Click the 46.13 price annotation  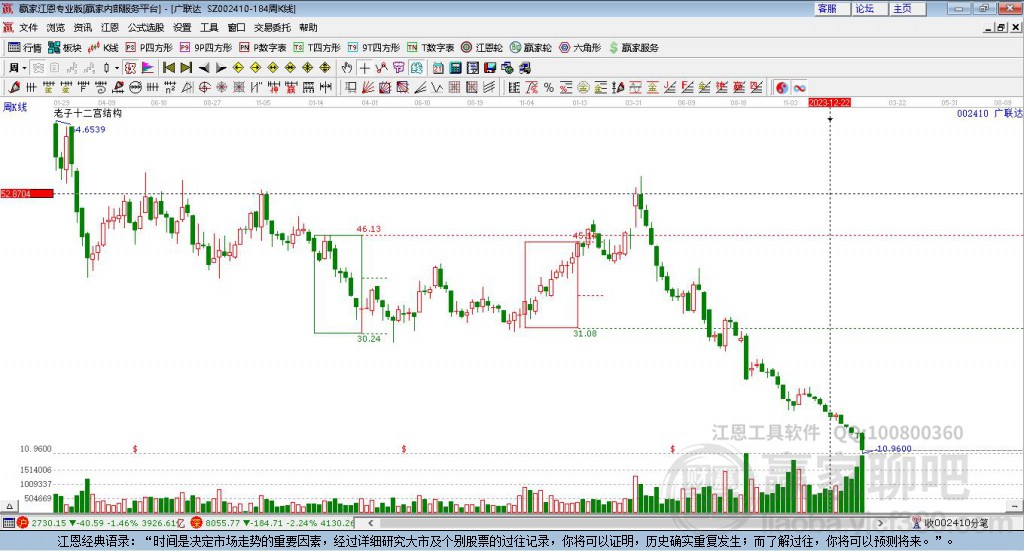click(x=368, y=228)
